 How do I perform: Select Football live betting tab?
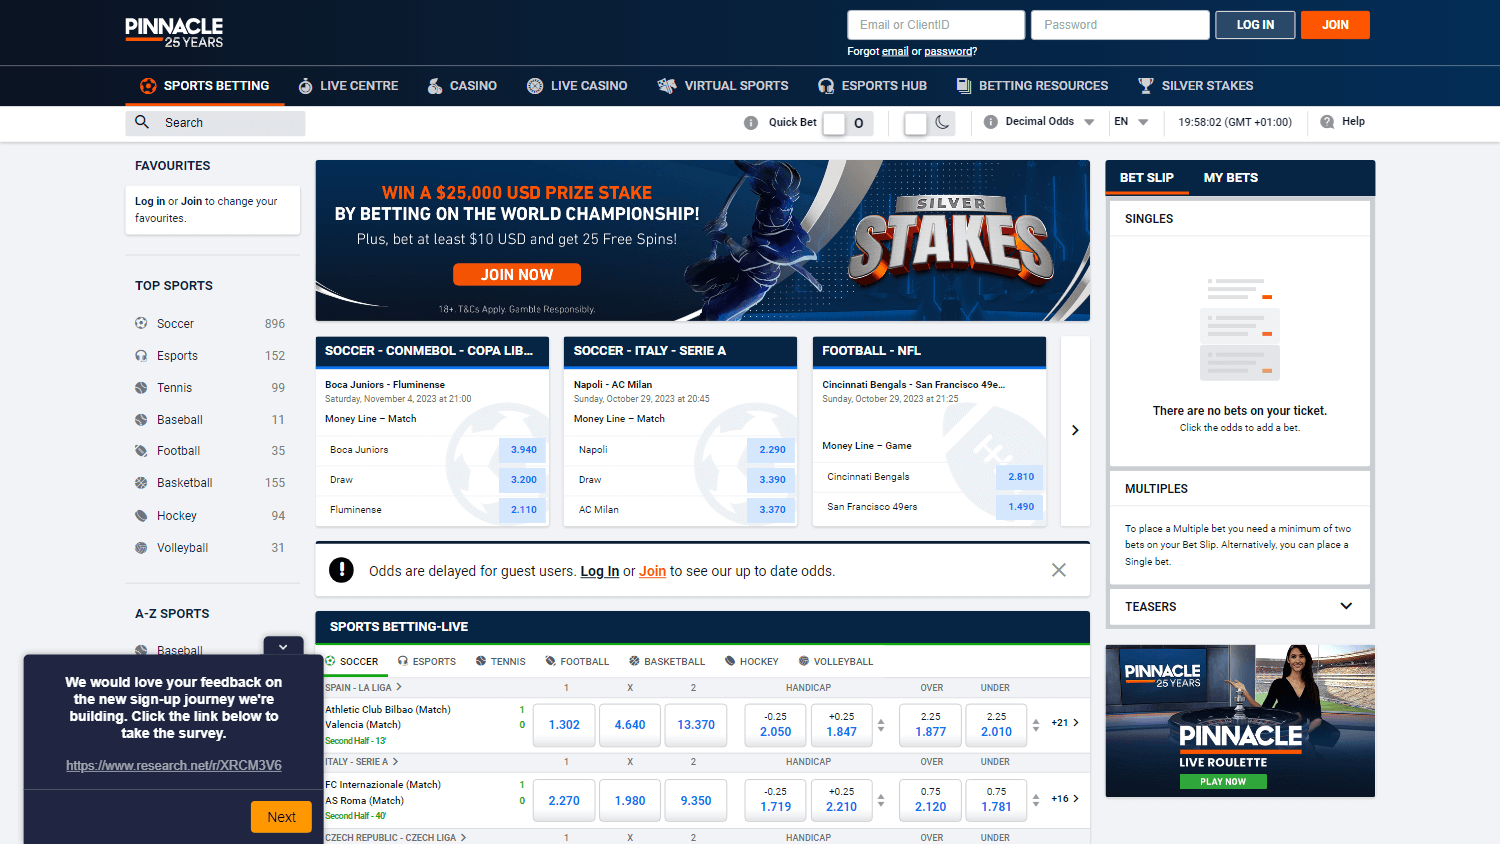coord(577,661)
